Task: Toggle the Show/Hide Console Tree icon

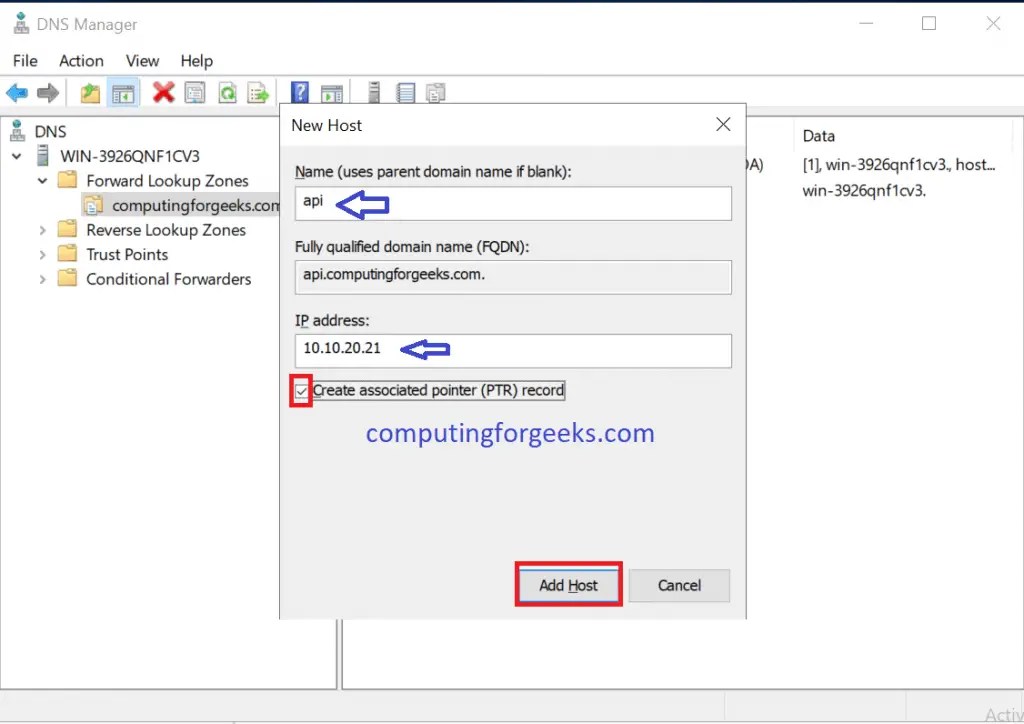Action: pyautogui.click(x=121, y=92)
